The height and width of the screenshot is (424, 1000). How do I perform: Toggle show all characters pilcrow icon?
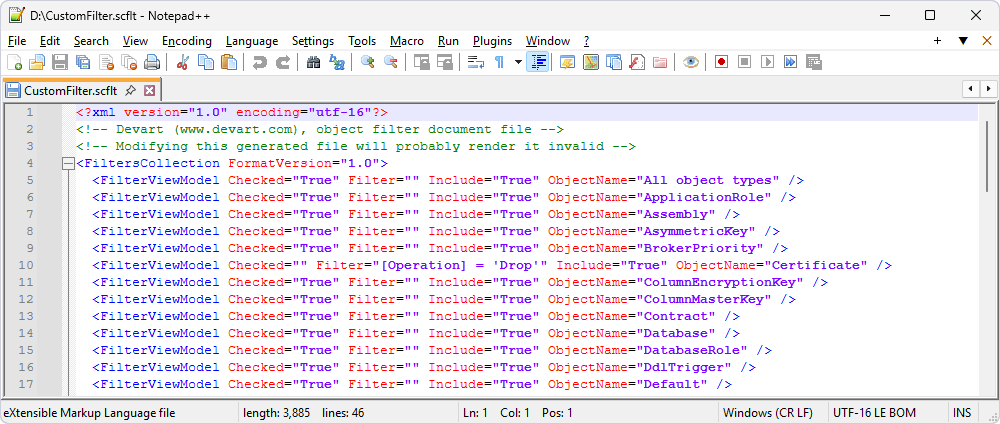click(x=499, y=62)
